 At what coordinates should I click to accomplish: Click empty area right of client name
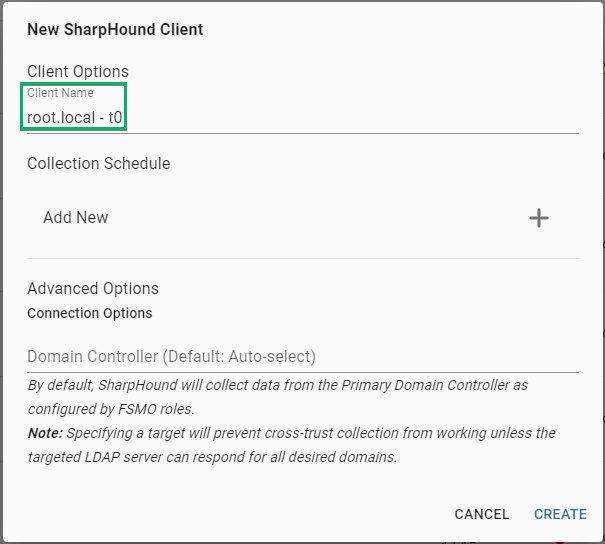(x=351, y=117)
